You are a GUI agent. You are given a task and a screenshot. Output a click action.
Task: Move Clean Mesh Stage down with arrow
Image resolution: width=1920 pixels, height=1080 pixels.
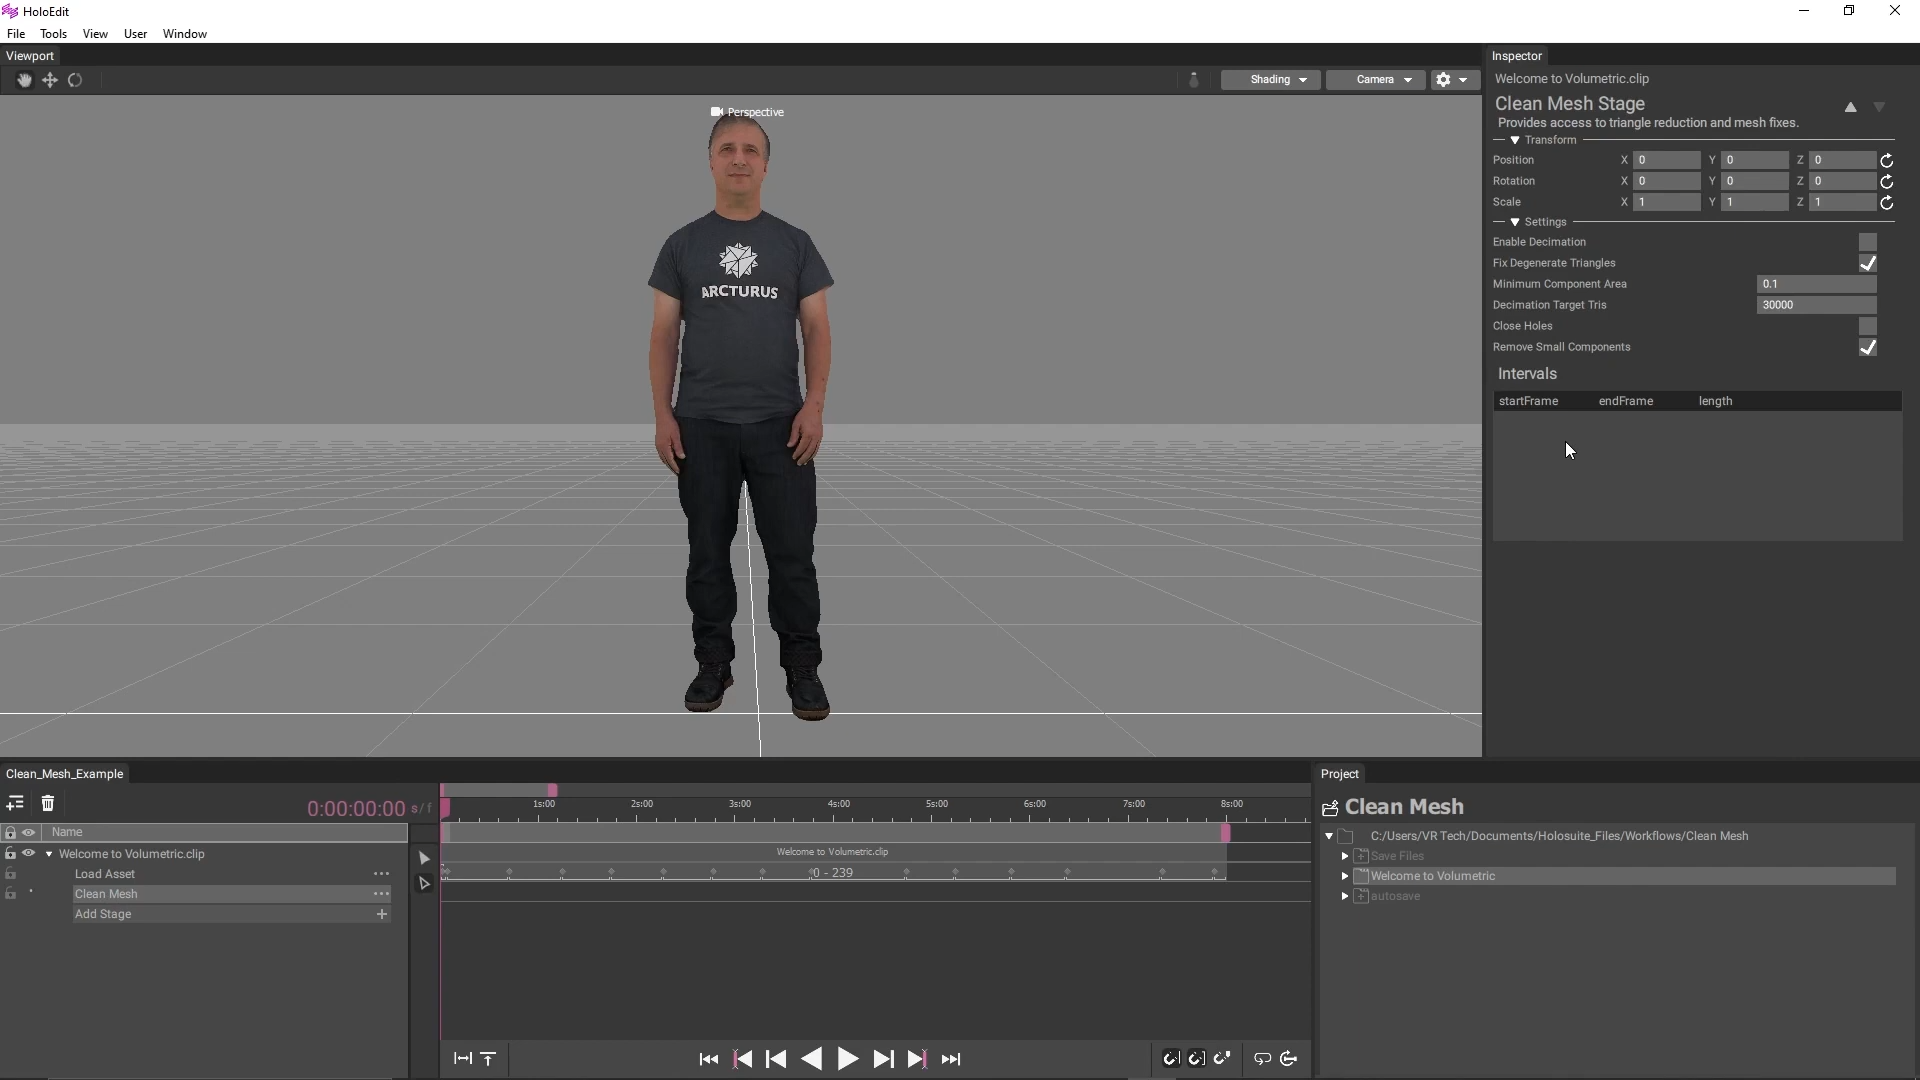[1879, 107]
